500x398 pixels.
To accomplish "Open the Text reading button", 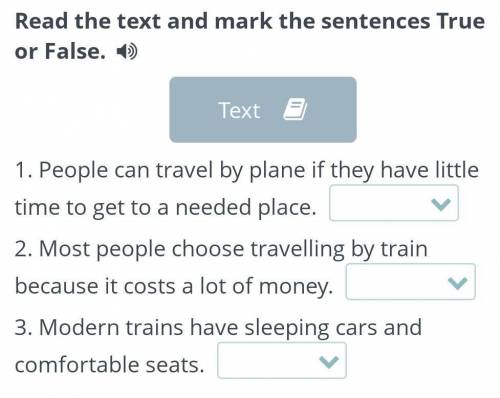I will click(x=263, y=110).
